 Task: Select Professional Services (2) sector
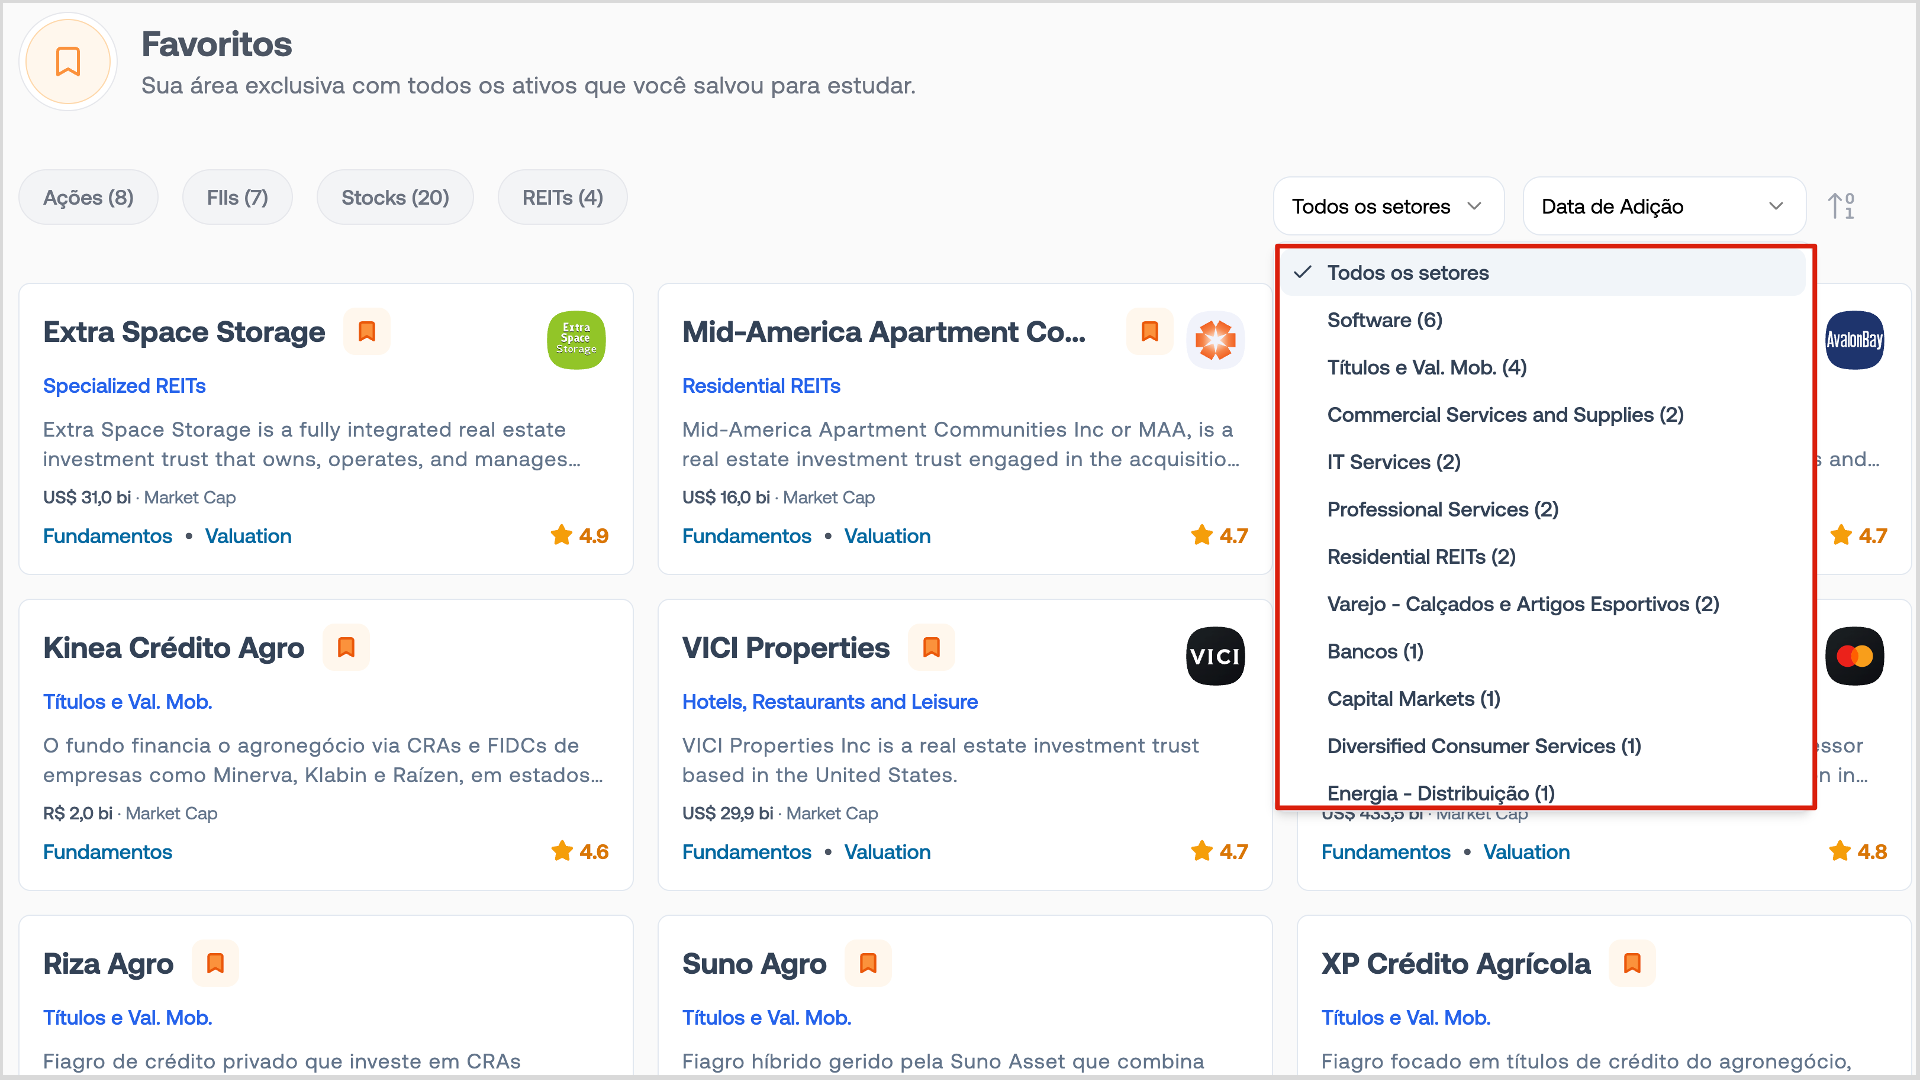tap(1544, 510)
